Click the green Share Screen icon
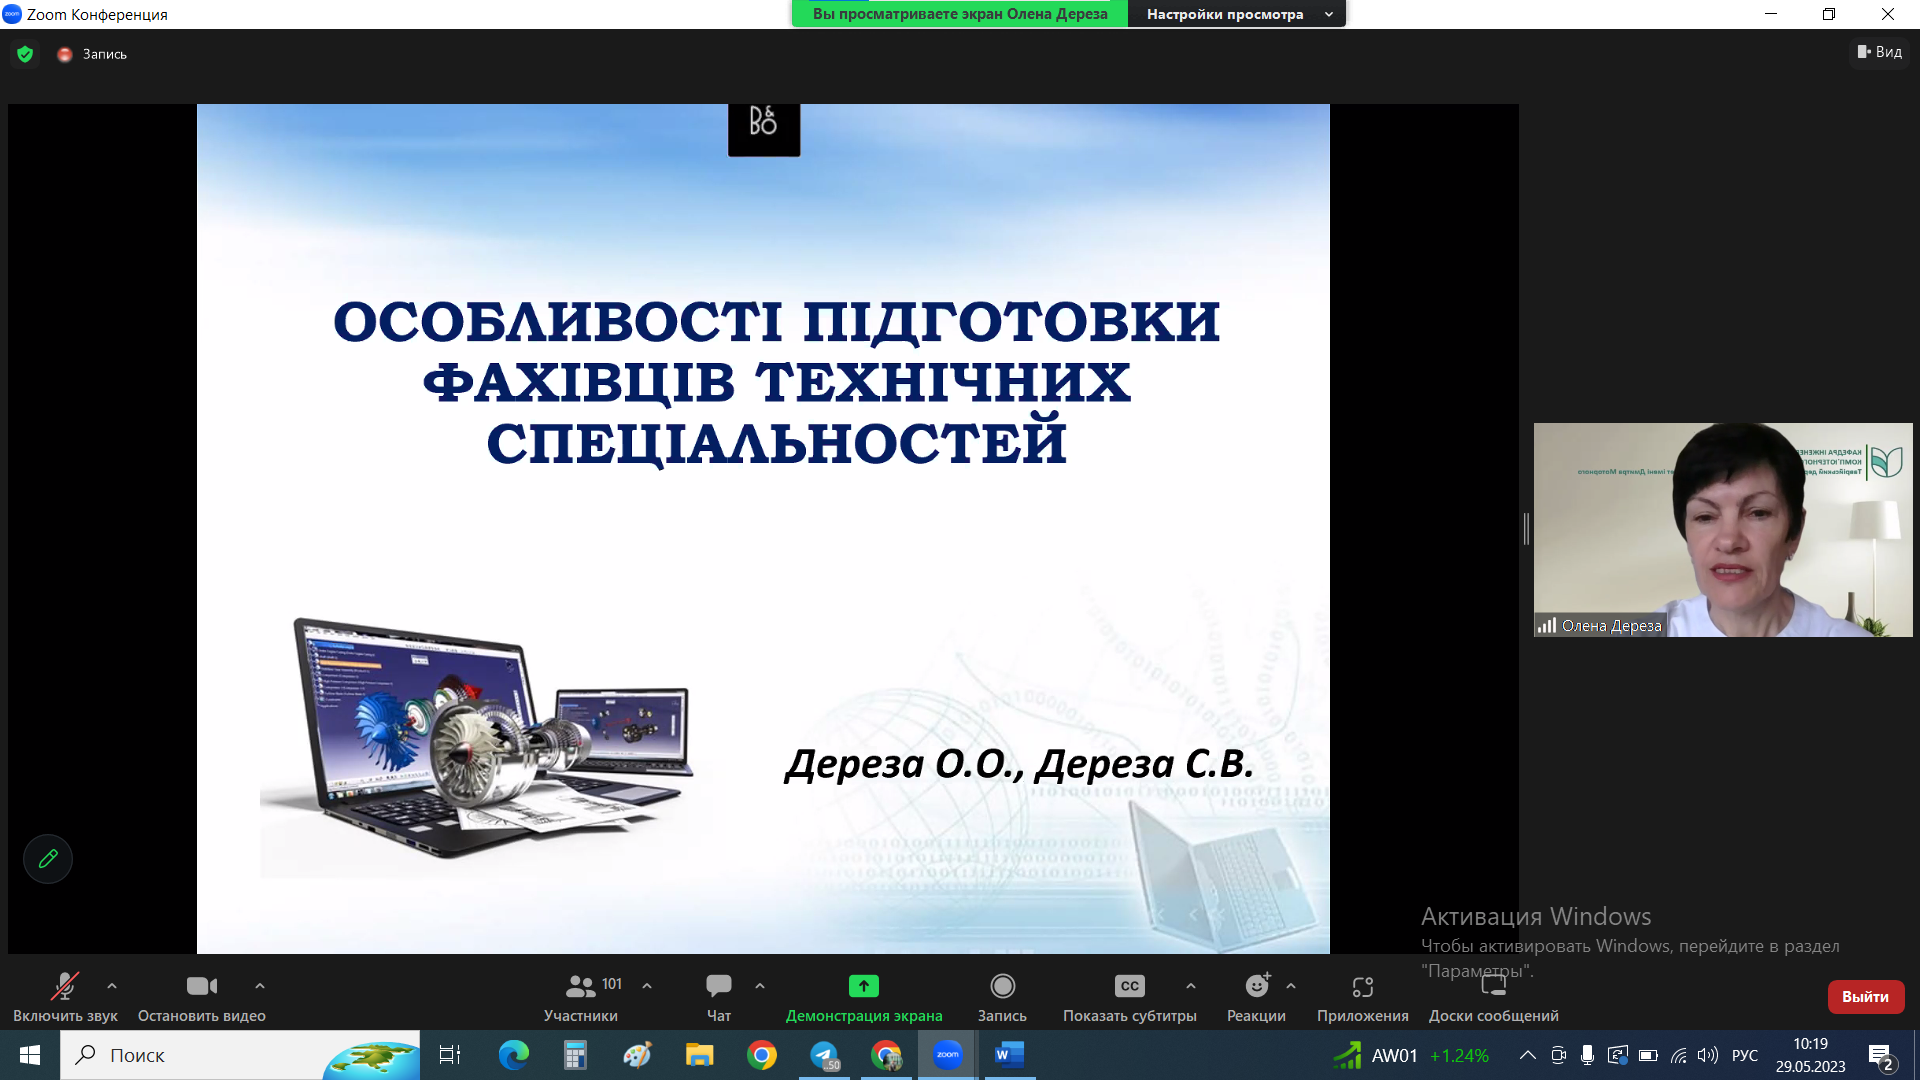 pyautogui.click(x=863, y=986)
